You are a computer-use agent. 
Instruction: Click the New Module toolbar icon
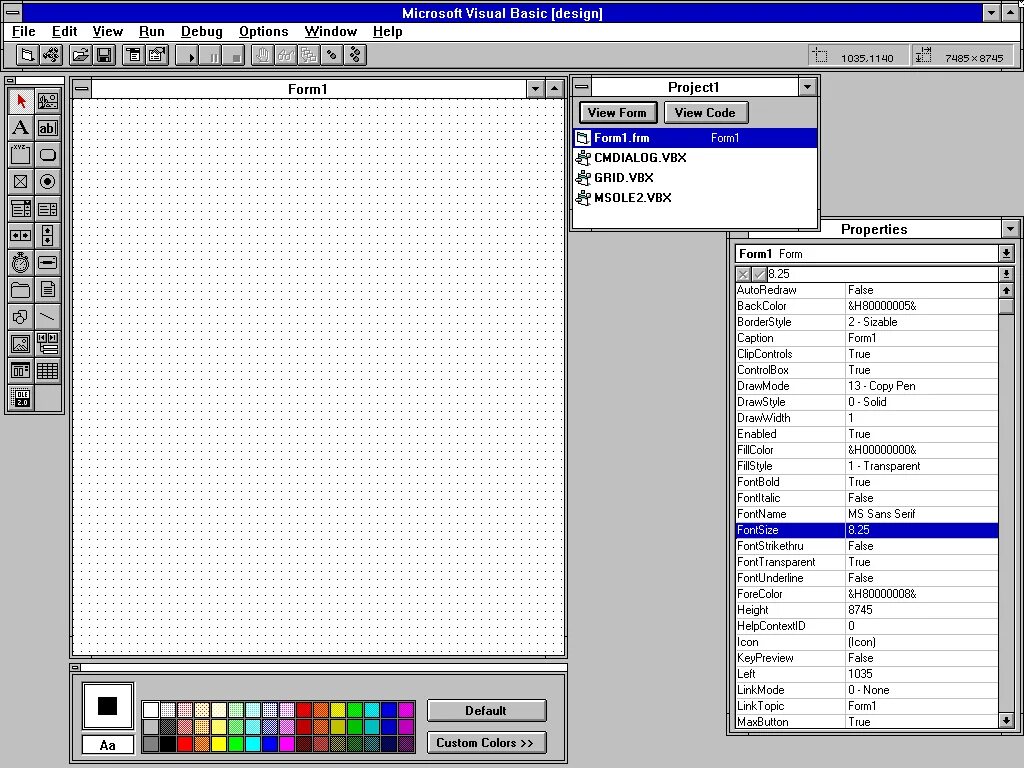(51, 56)
